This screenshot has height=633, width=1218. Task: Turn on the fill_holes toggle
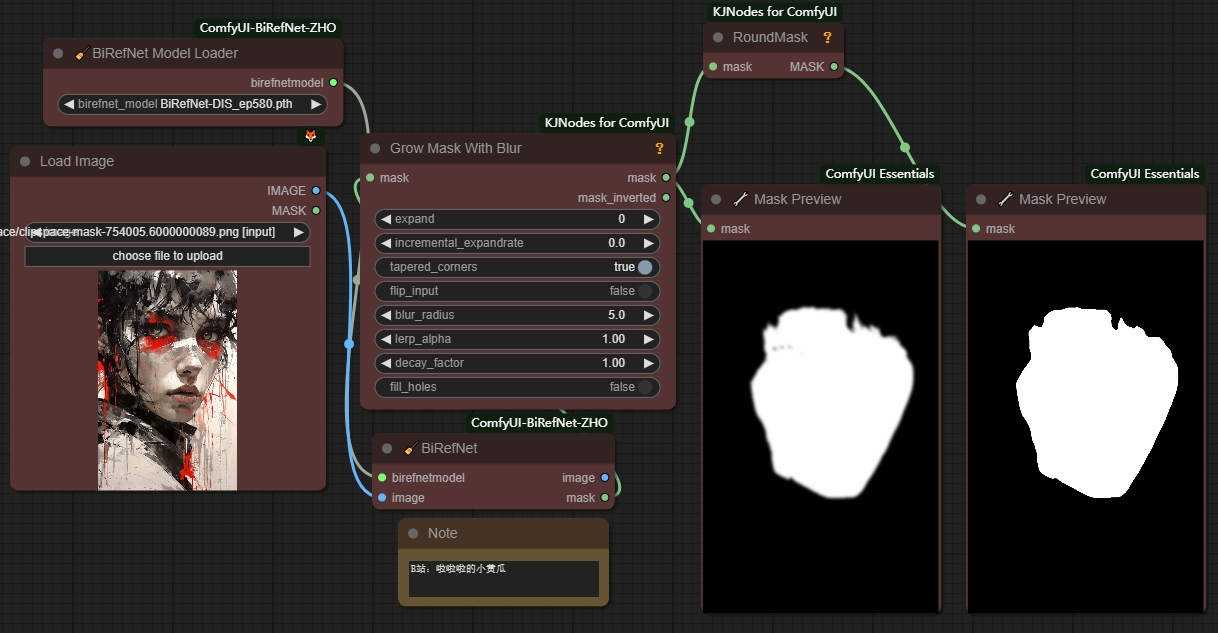coord(645,387)
